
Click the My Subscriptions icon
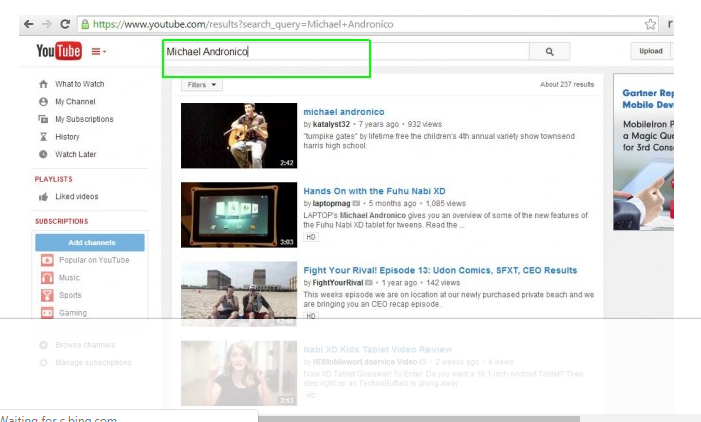(x=43, y=119)
